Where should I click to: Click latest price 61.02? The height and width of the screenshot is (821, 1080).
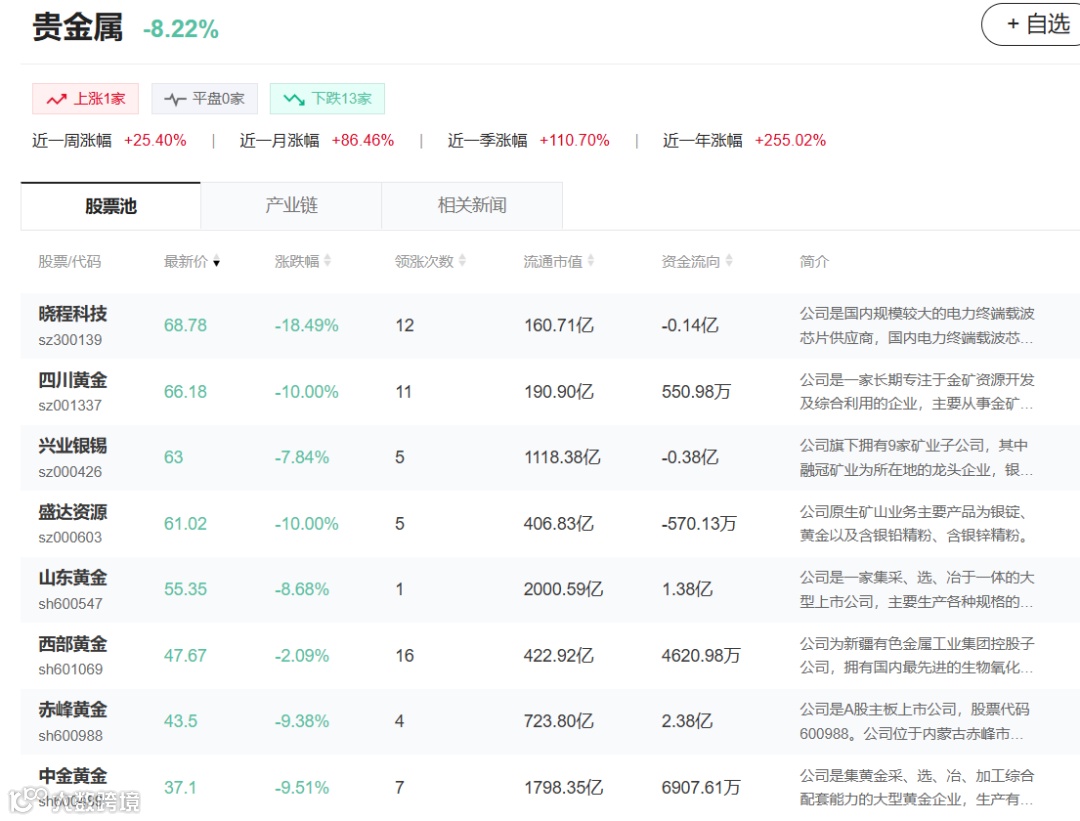(185, 523)
